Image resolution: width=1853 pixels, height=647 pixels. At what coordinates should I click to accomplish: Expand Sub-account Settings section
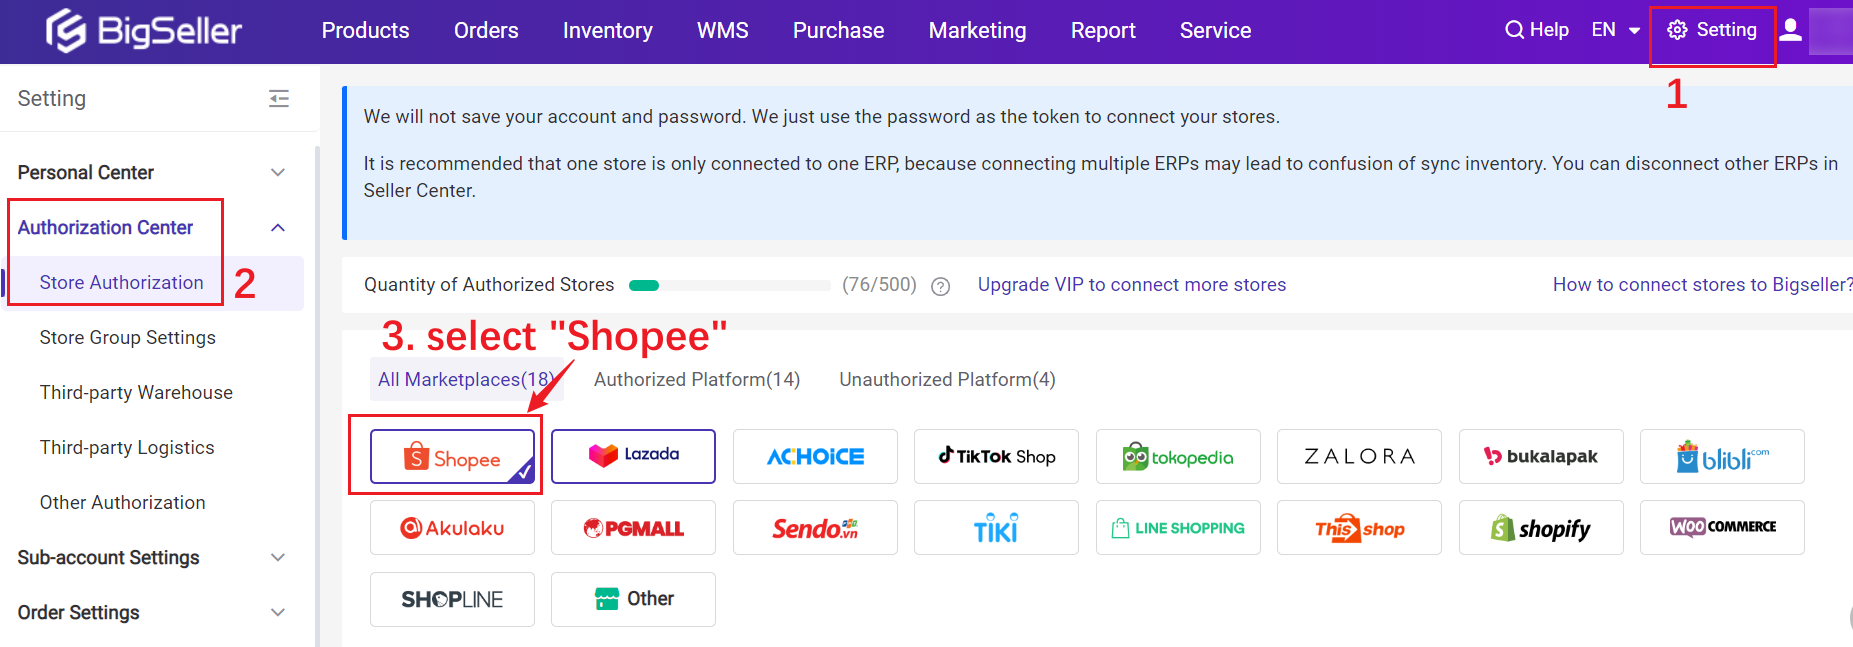pyautogui.click(x=152, y=557)
